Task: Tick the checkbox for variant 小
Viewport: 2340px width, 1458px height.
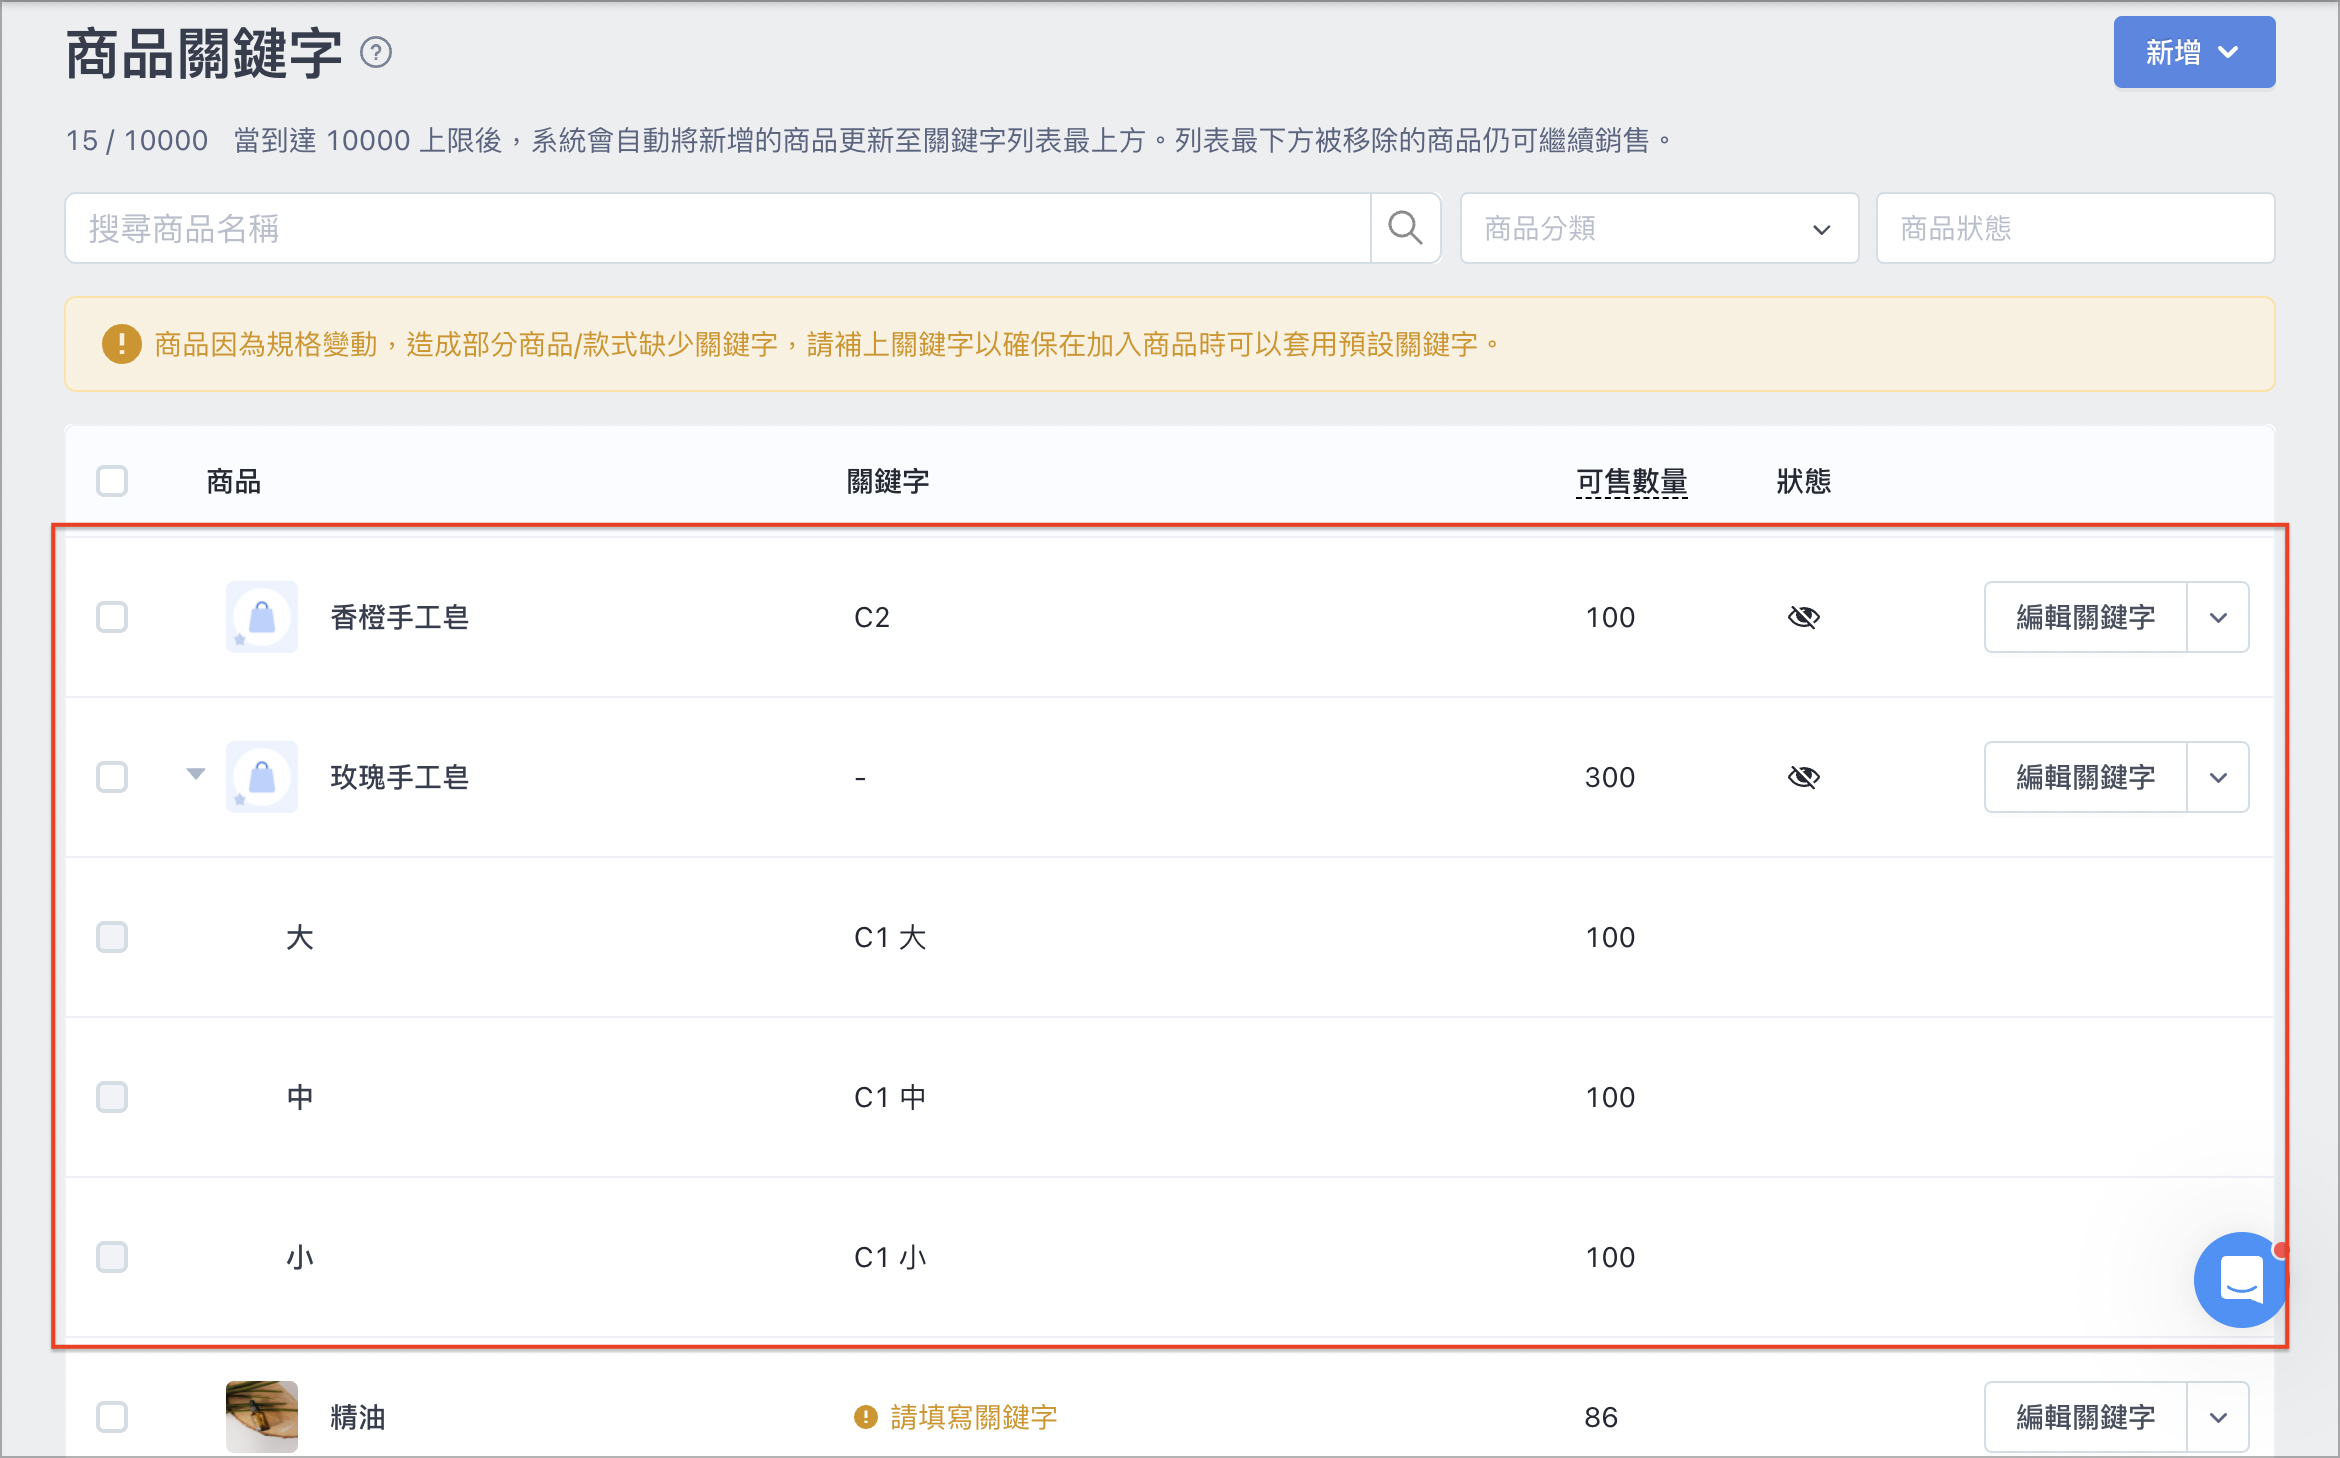Action: tap(112, 1257)
